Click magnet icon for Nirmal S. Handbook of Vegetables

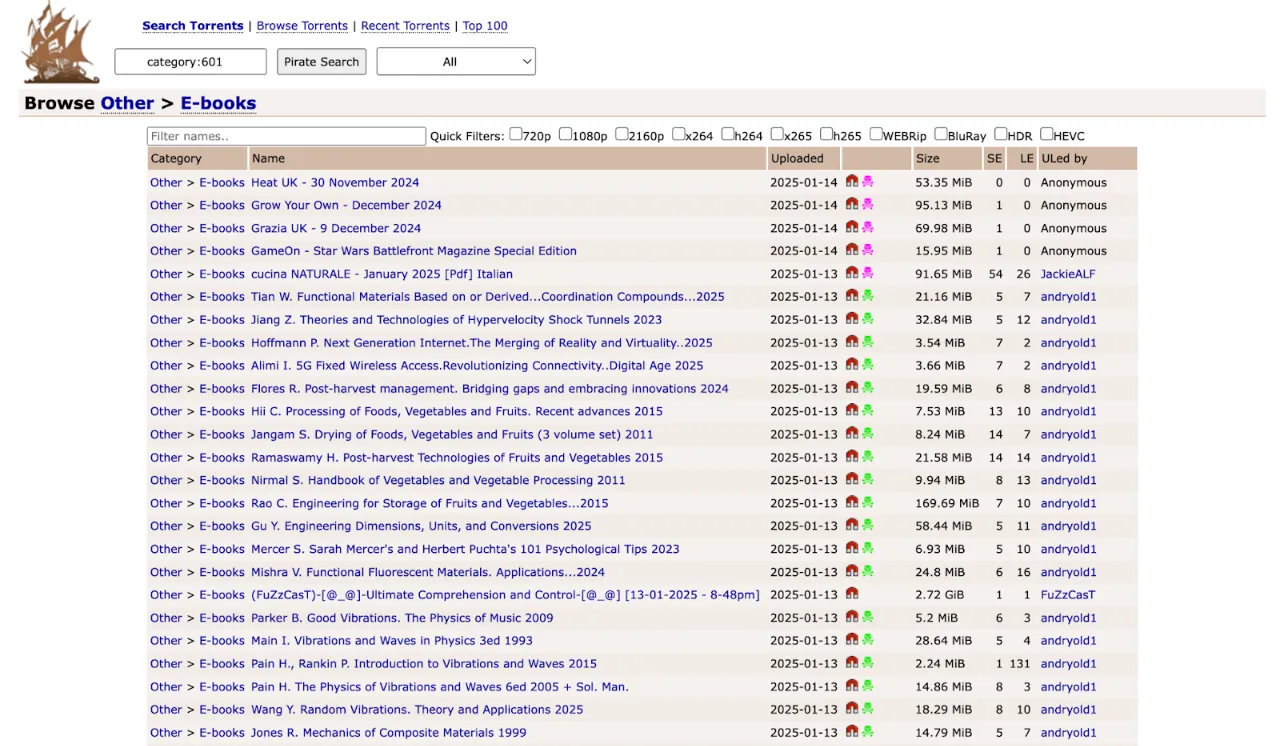[852, 480]
